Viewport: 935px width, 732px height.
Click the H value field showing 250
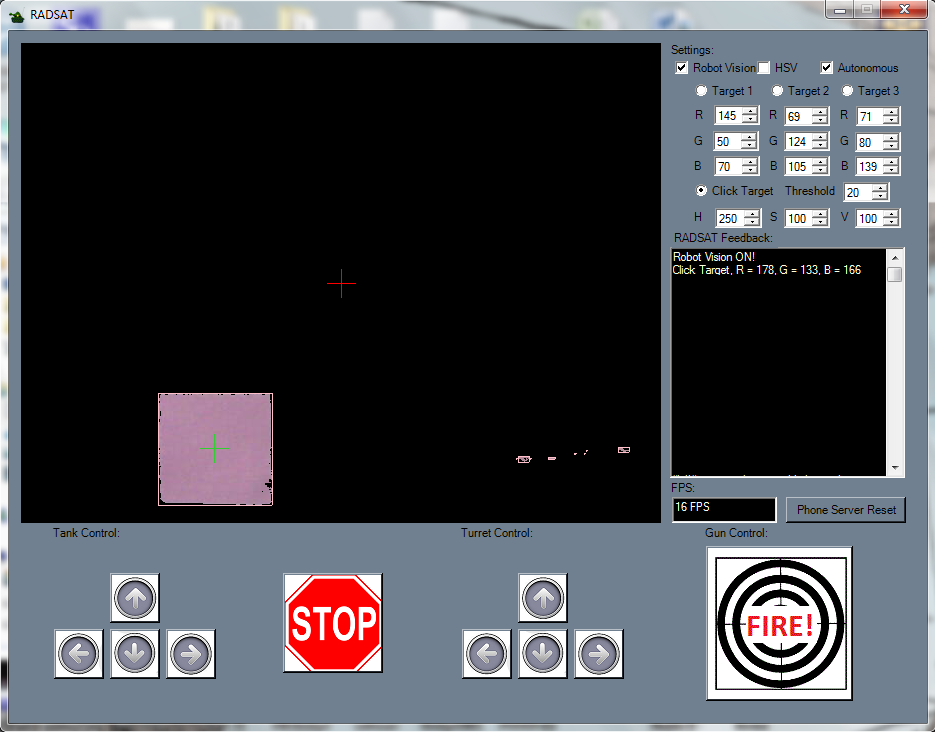click(x=727, y=218)
